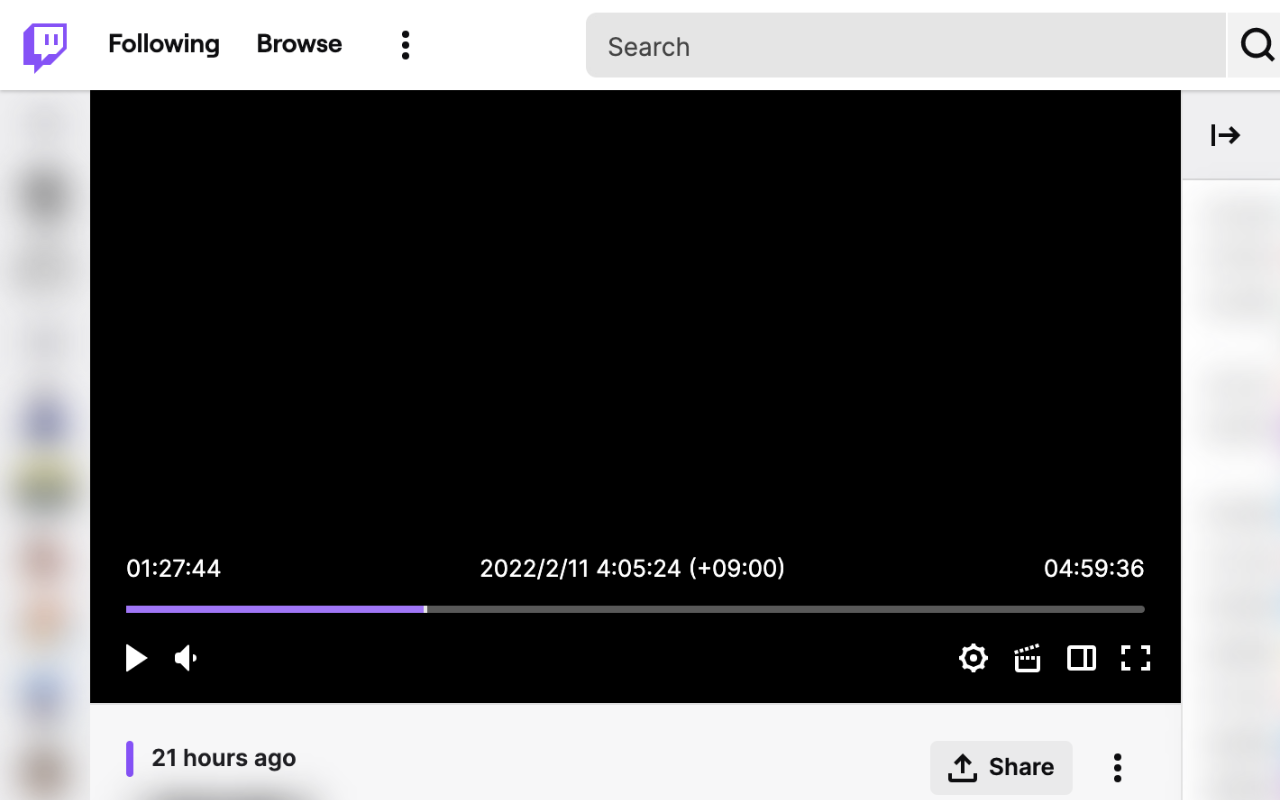The height and width of the screenshot is (800, 1280).
Task: Click the Twitch logo
Action: (45, 45)
